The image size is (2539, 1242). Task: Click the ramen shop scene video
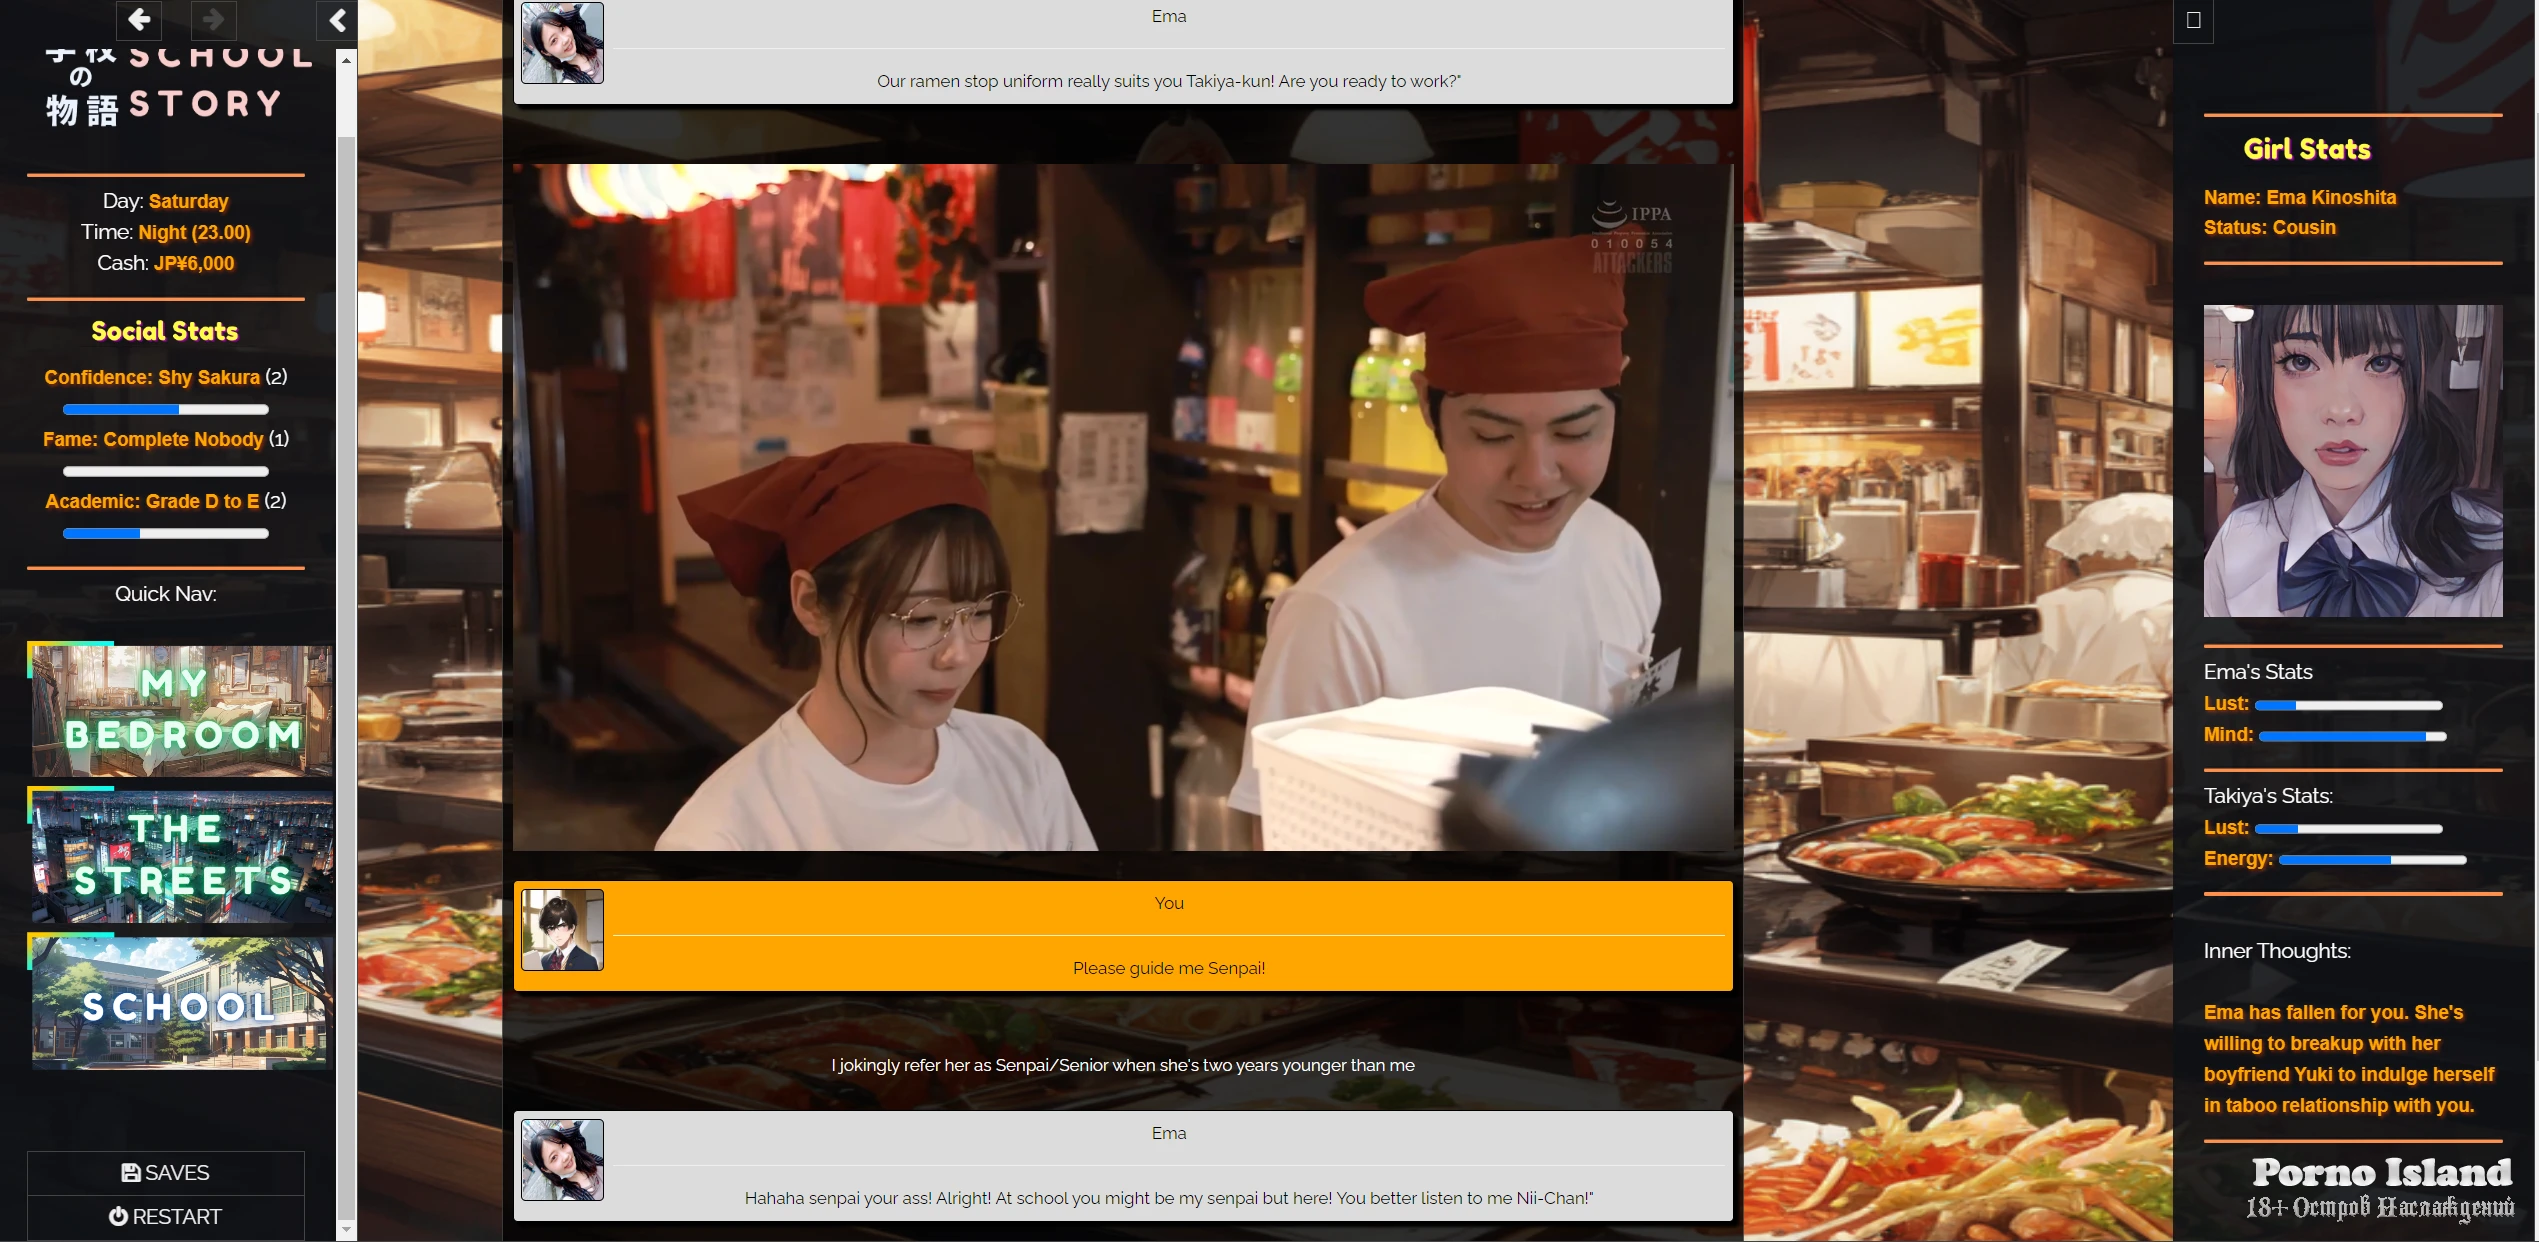click(x=1122, y=507)
